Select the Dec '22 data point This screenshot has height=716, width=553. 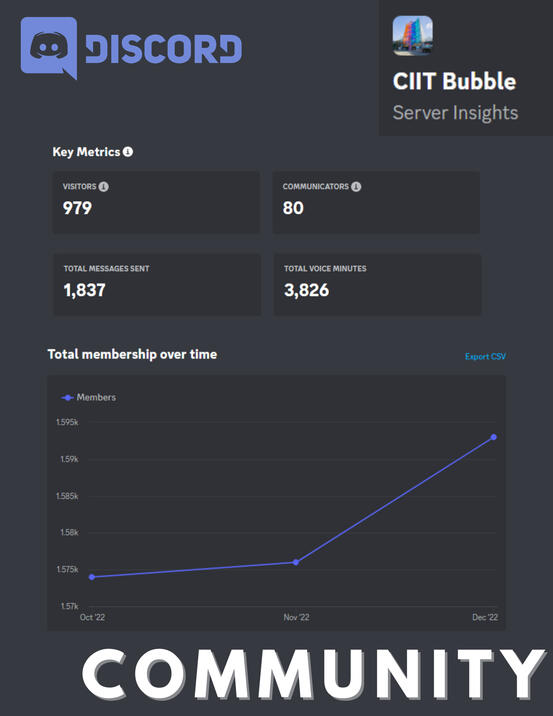[494, 437]
